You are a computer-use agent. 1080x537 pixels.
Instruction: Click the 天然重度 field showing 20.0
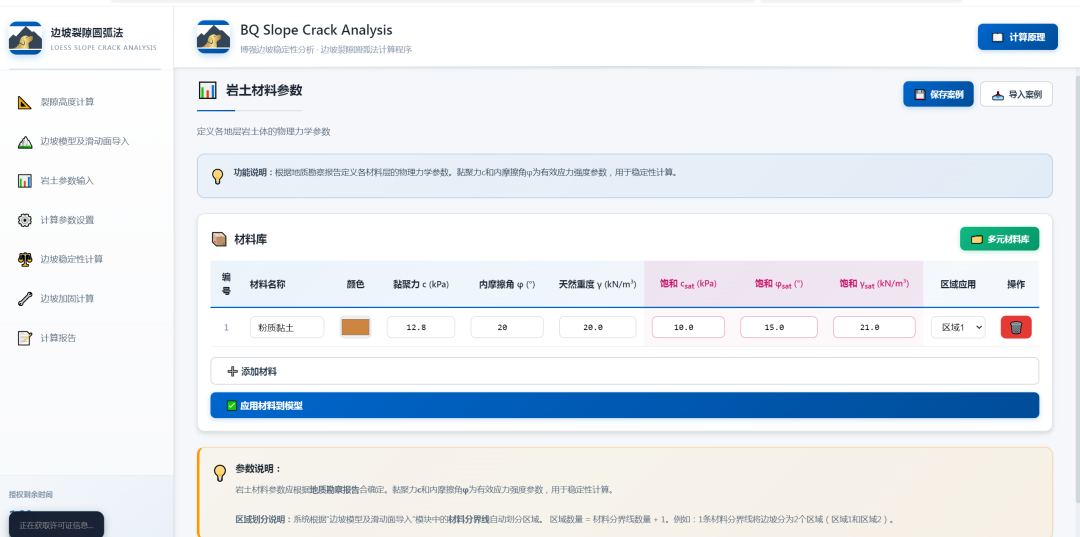(597, 327)
